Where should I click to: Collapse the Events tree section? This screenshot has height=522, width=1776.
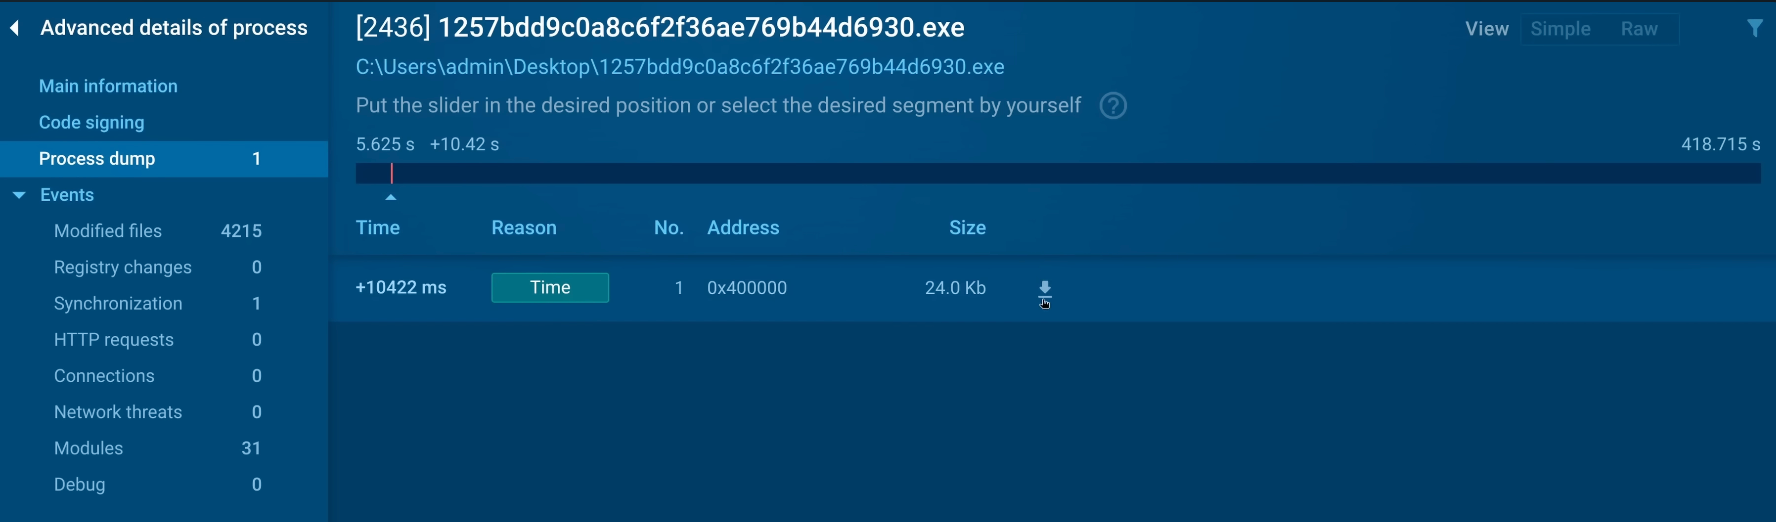point(19,195)
